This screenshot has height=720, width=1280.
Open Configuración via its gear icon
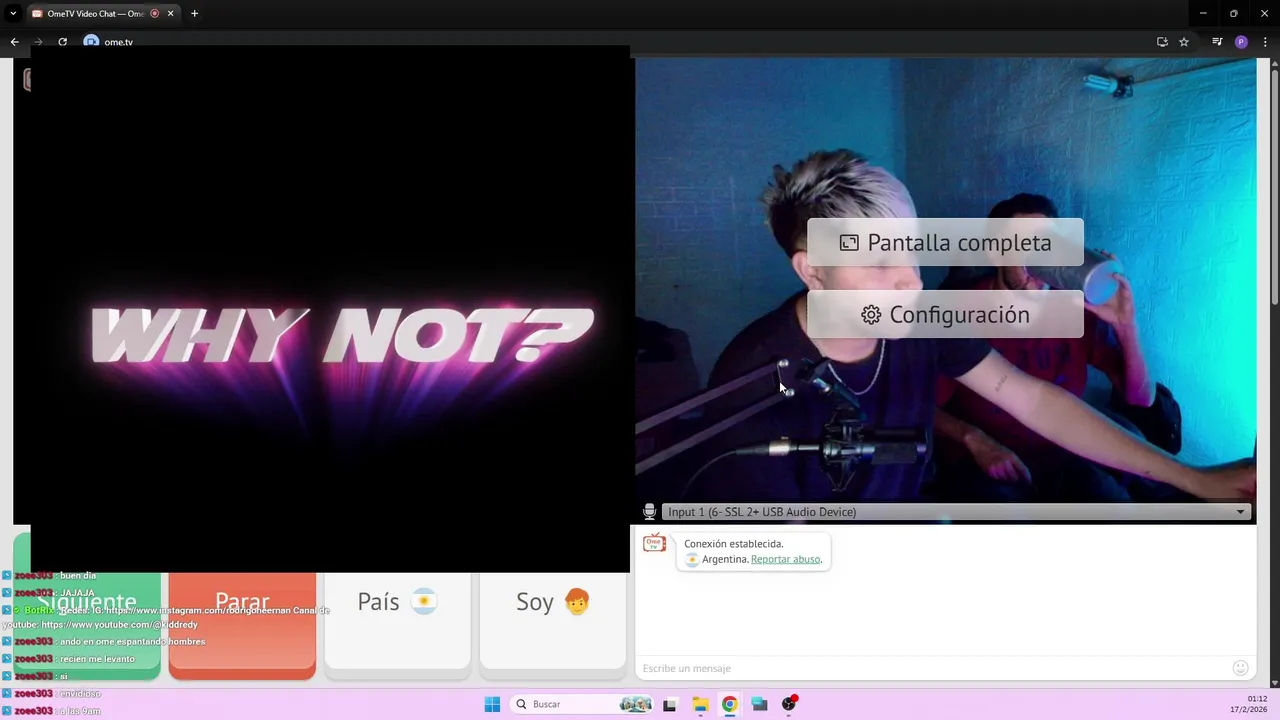click(x=871, y=315)
